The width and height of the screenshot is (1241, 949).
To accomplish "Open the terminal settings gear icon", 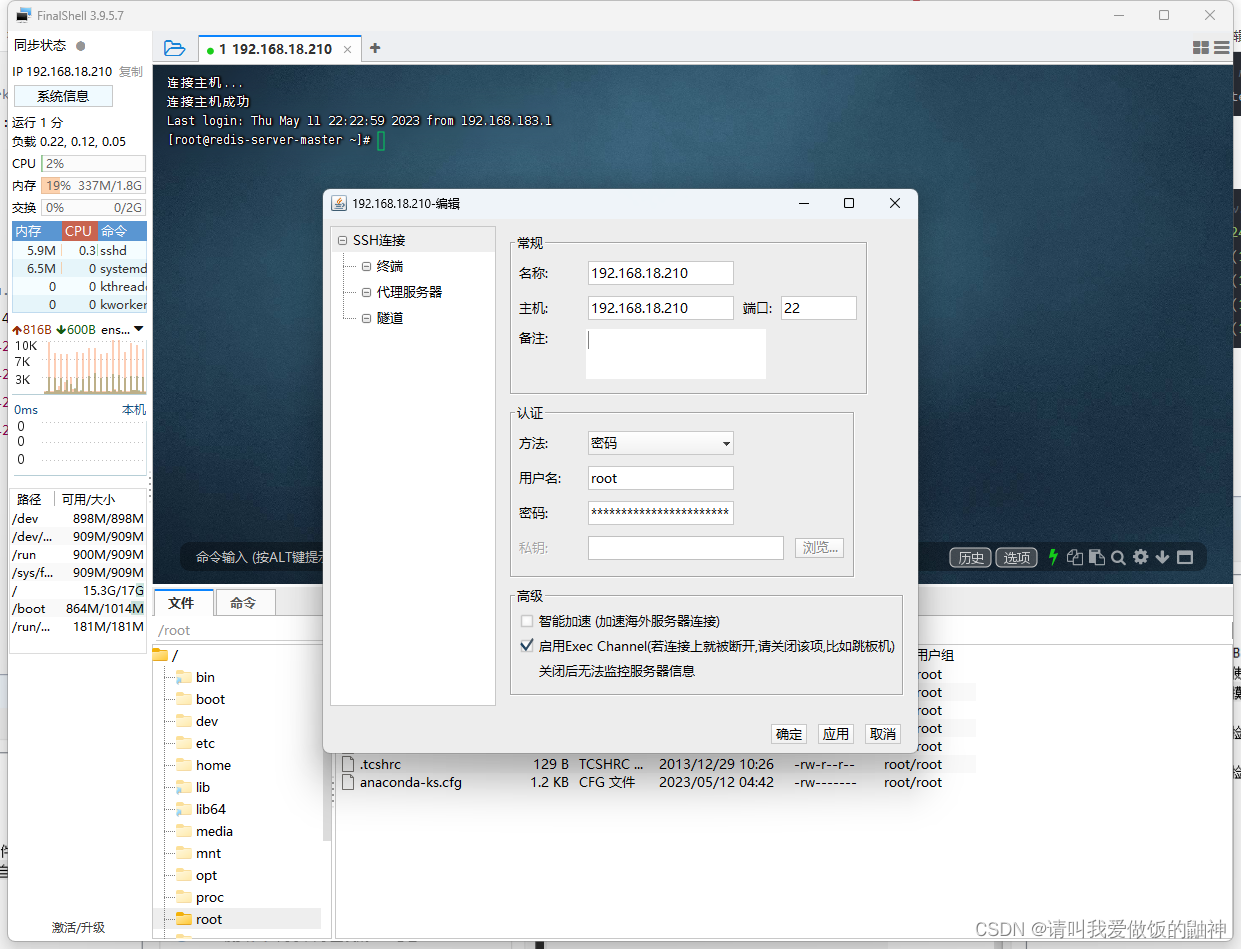I will pyautogui.click(x=1140, y=557).
